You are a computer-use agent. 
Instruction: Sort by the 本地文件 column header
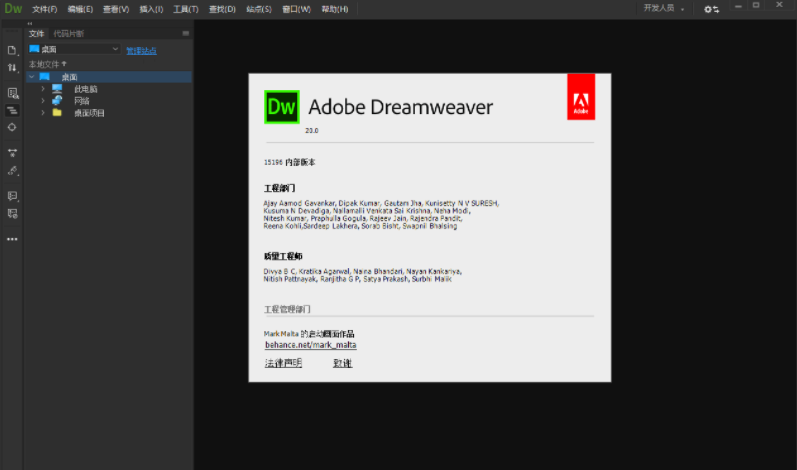tap(47, 64)
